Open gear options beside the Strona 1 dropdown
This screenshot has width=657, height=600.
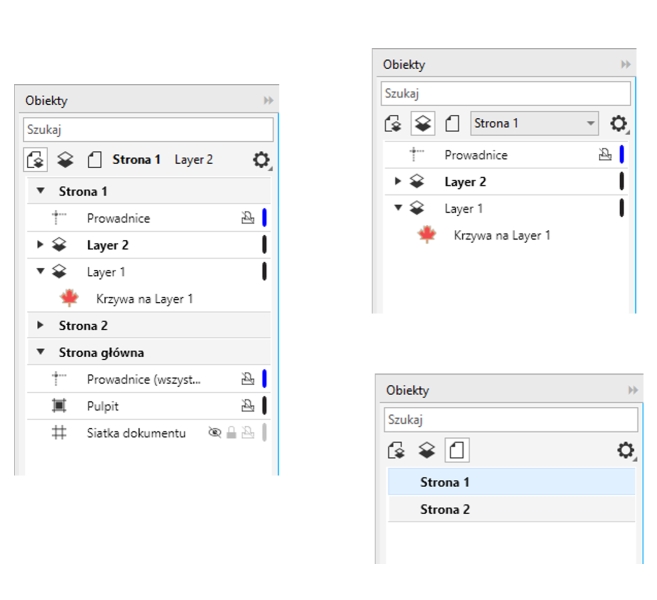(x=619, y=124)
